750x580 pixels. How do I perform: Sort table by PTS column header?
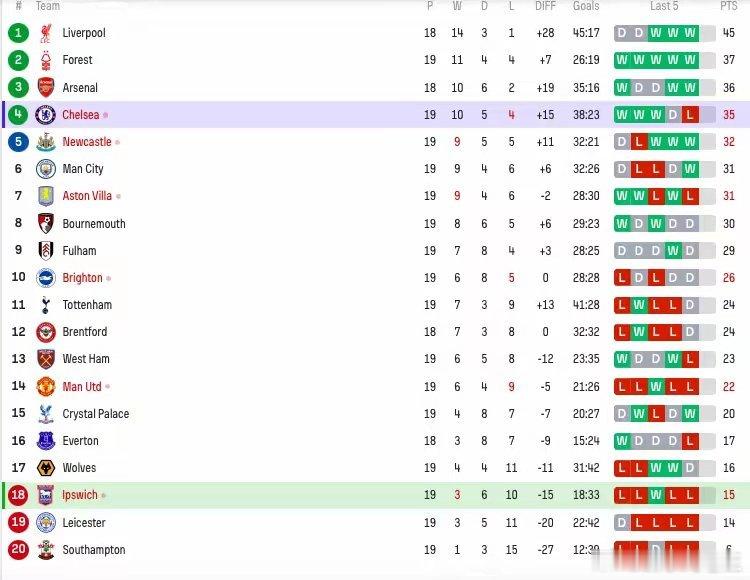coord(728,6)
